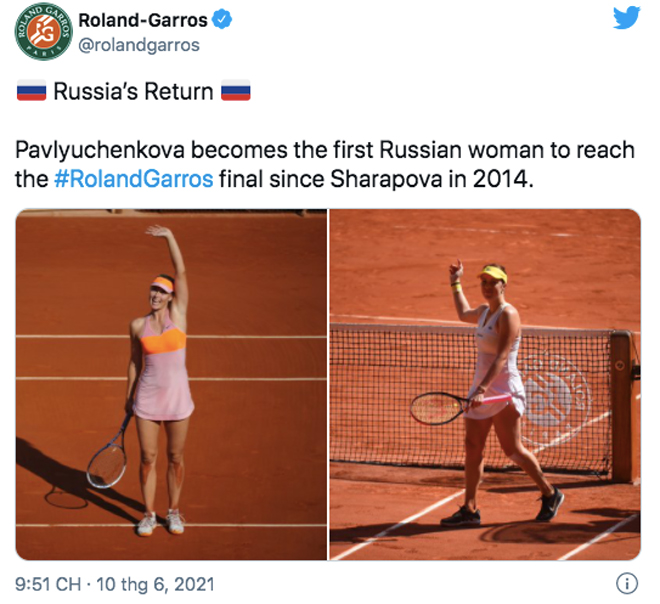The width and height of the screenshot is (660, 604).
Task: Click the yellow visor in the right photo
Action: [x=492, y=274]
